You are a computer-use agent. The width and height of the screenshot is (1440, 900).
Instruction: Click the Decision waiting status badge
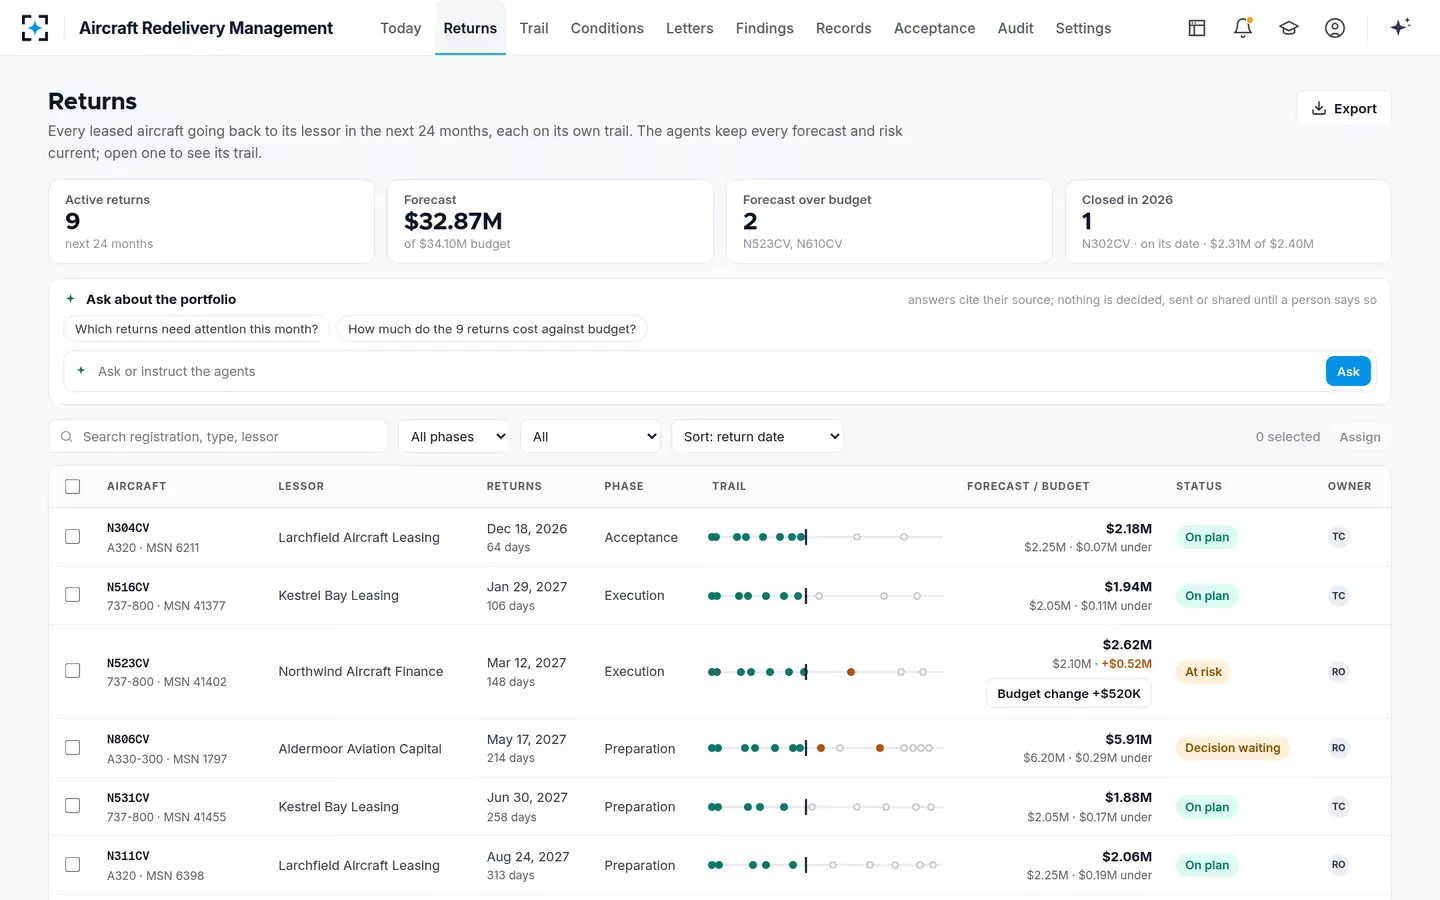(x=1233, y=748)
